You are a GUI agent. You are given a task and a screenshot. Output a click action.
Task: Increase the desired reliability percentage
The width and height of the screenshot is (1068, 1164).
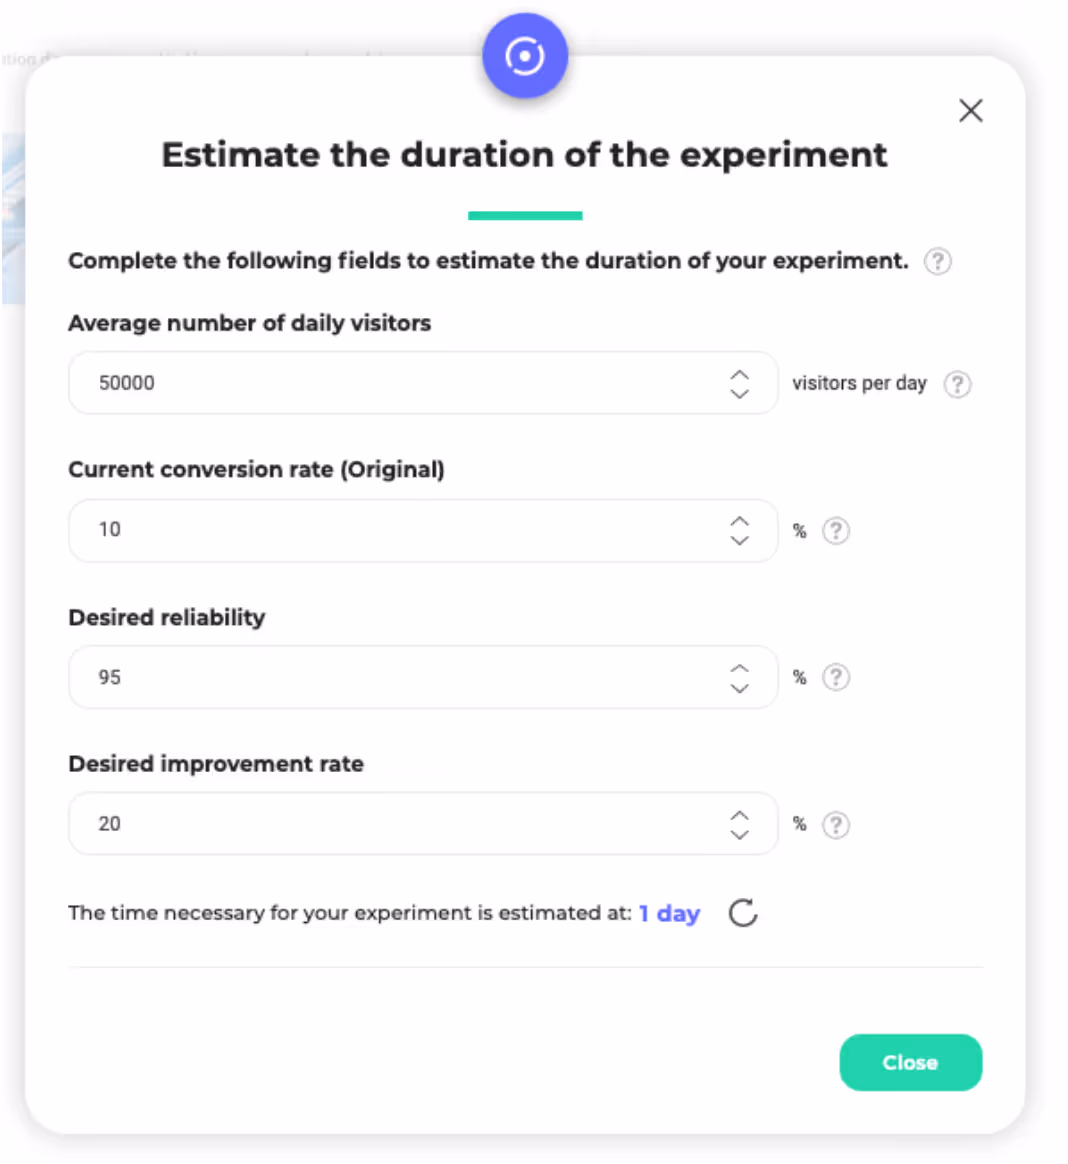pos(739,668)
